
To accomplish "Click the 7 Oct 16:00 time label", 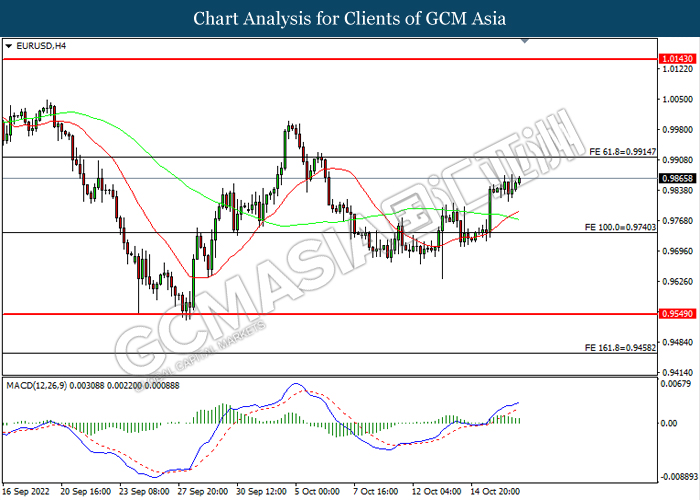I will (x=376, y=492).
